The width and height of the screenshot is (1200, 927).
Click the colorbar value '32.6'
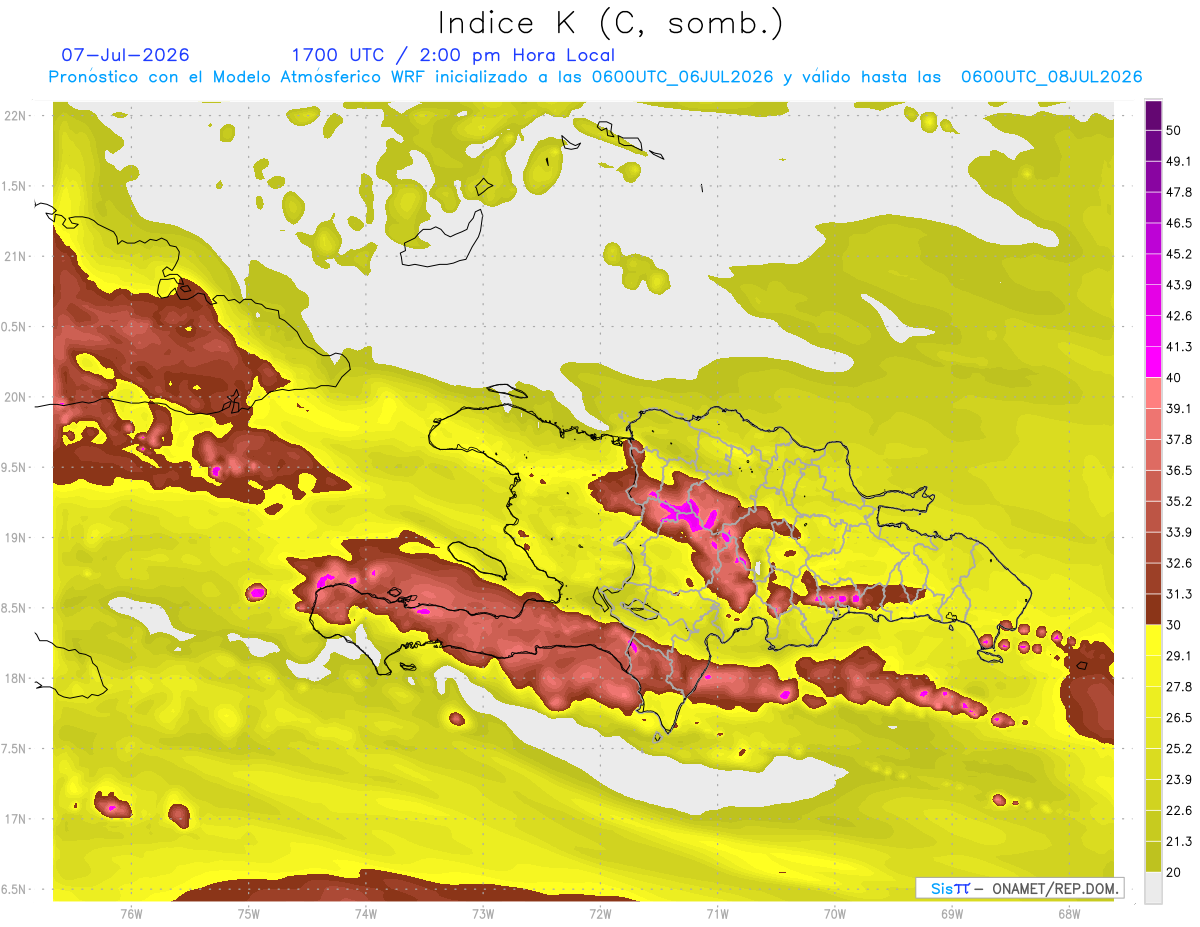click(x=1178, y=563)
